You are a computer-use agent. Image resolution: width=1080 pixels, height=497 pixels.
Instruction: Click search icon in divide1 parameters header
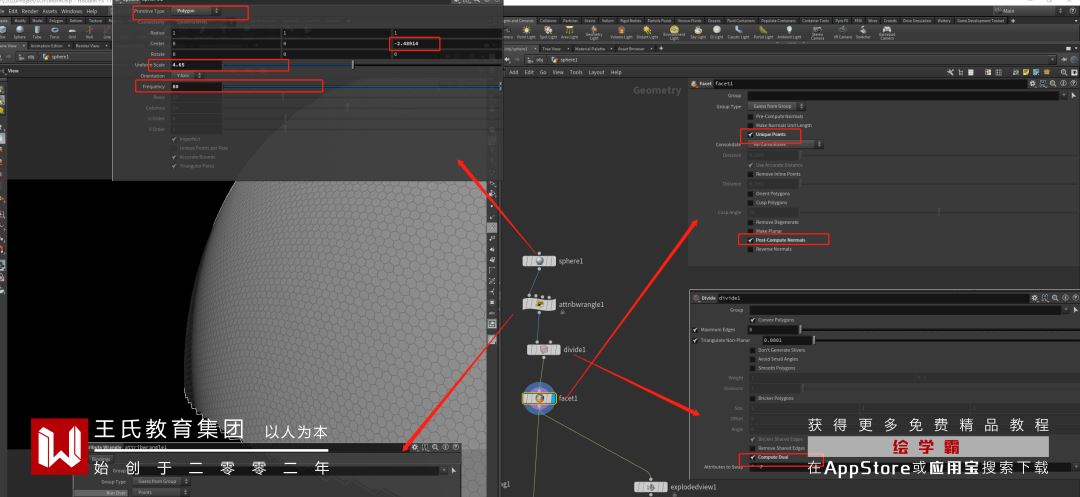1055,298
